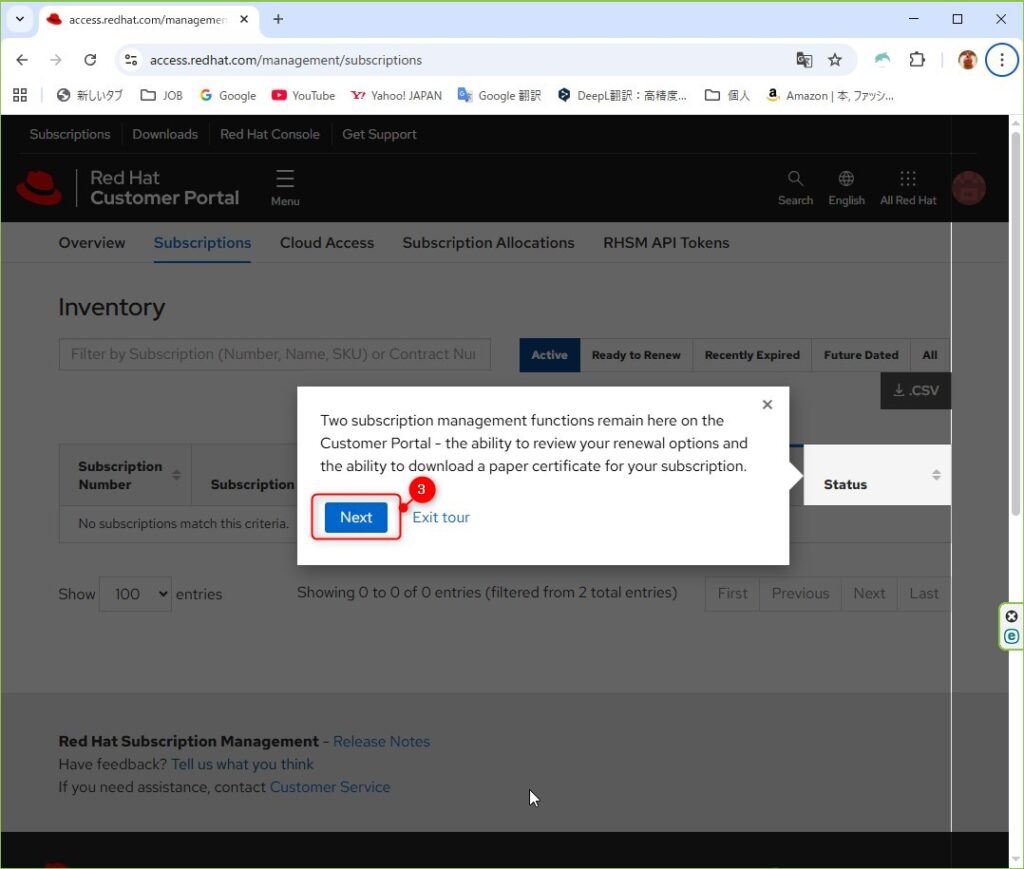Viewport: 1024px width, 869px height.
Task: Click the page vertical scrollbar
Action: [1016, 324]
